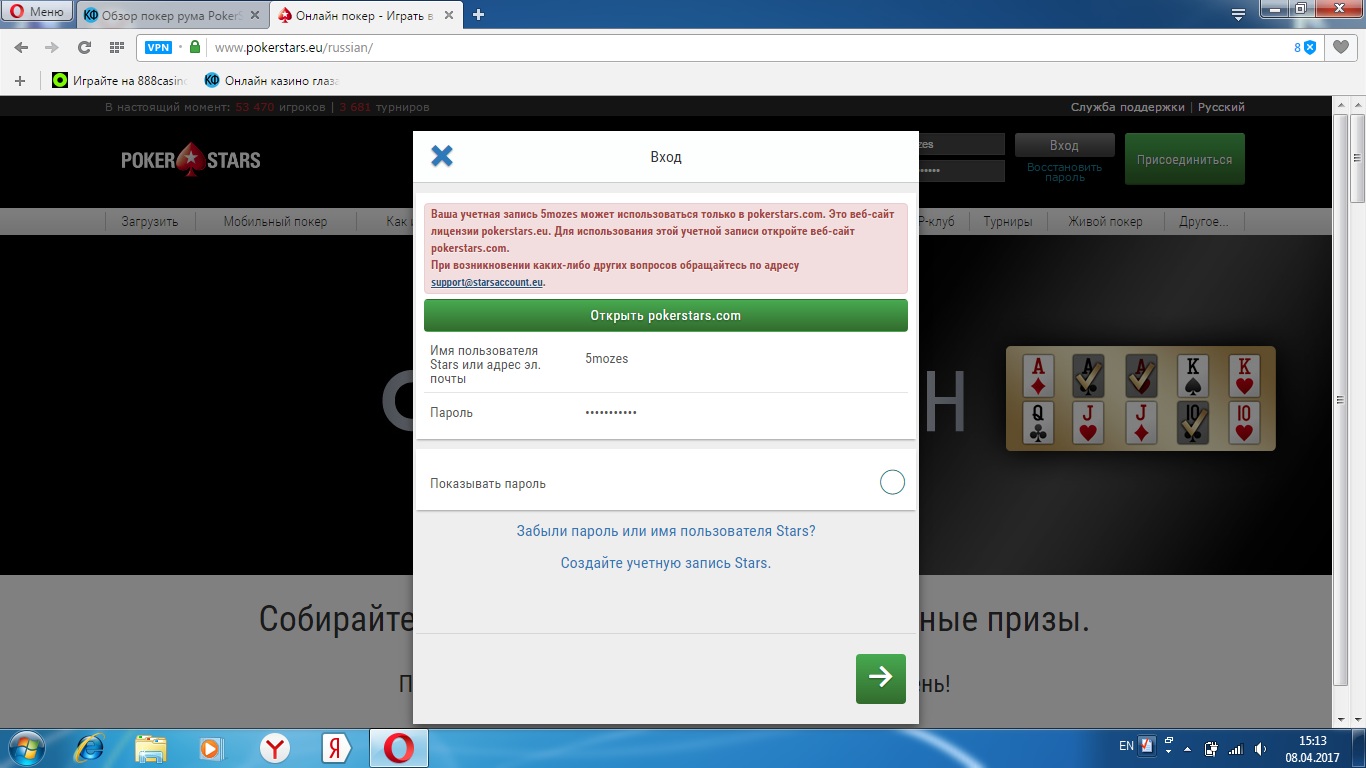The image size is (1366, 768).
Task: Open the power plug battery tray icon
Action: coord(1211,748)
